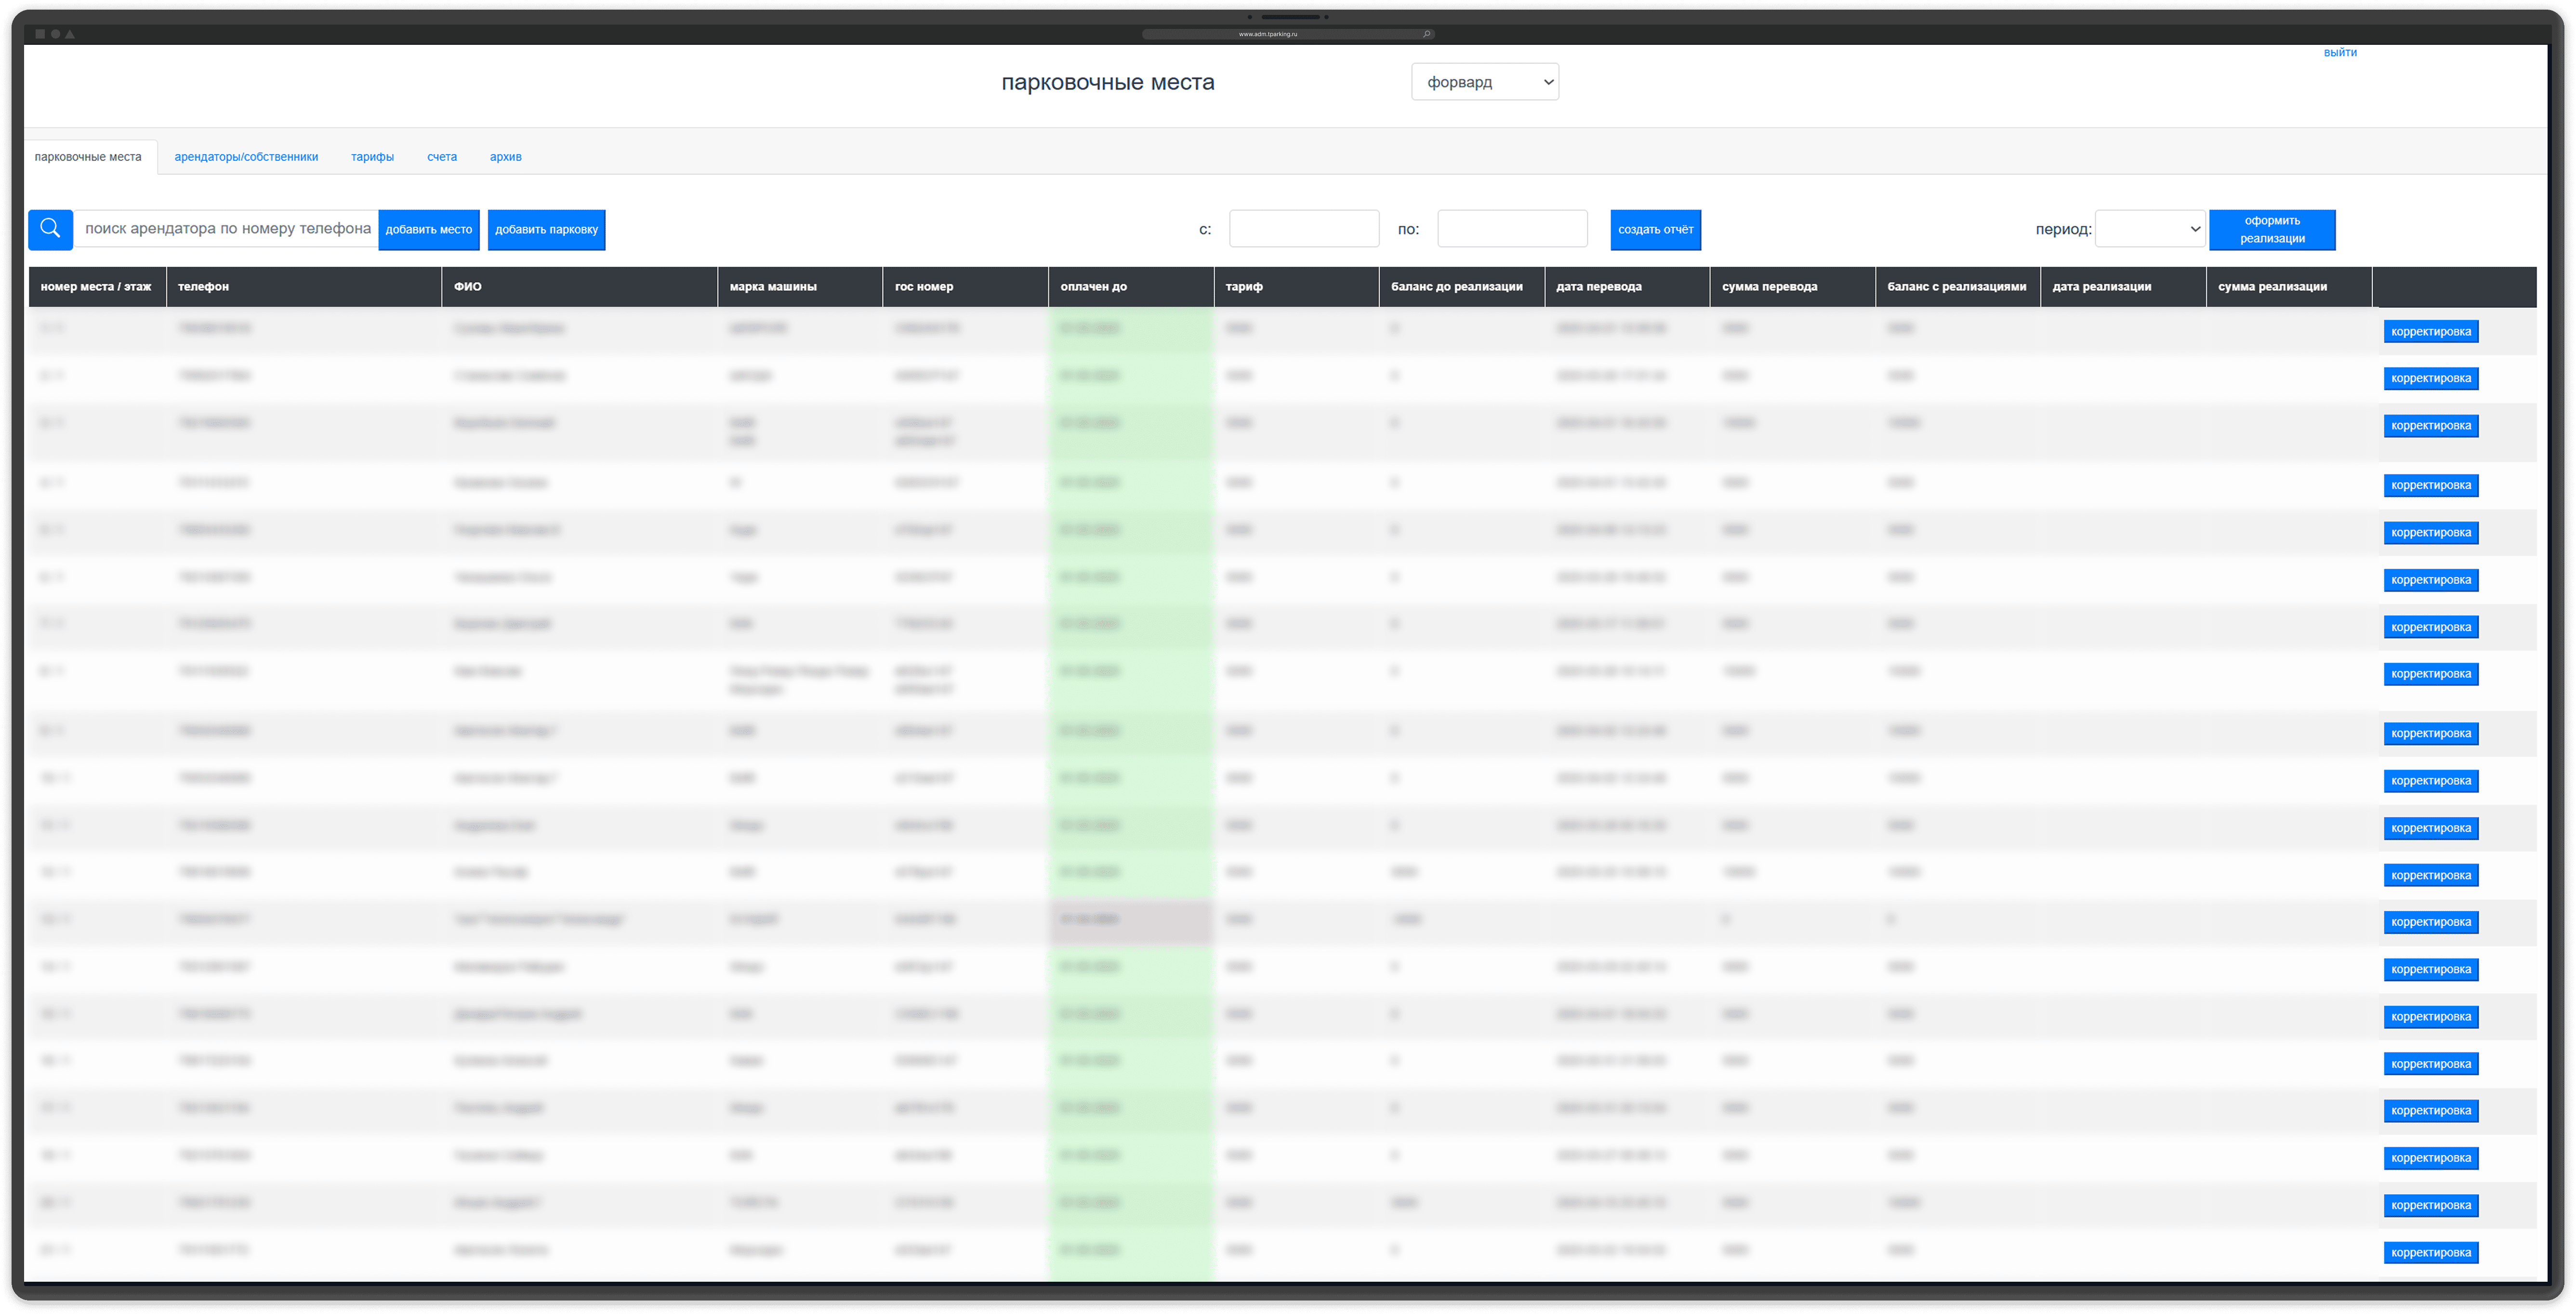Open the 'период' dropdown

tap(2150, 229)
